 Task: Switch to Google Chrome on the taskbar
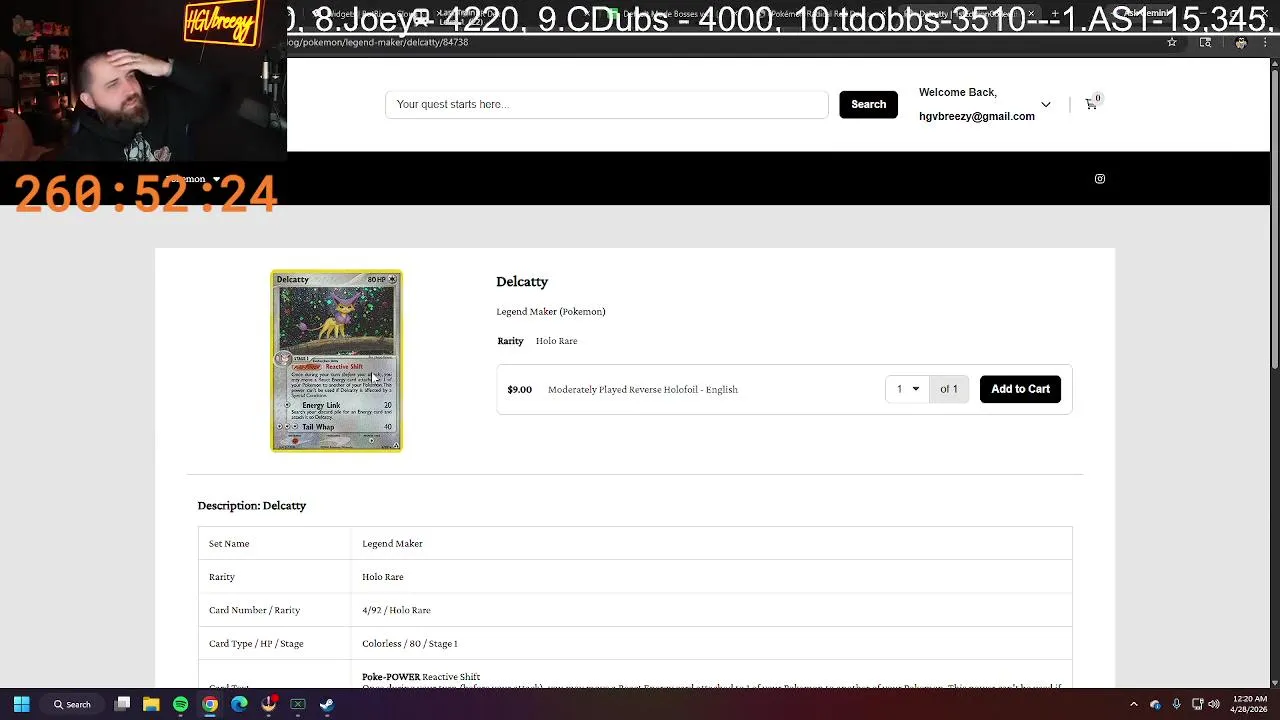pyautogui.click(x=210, y=704)
